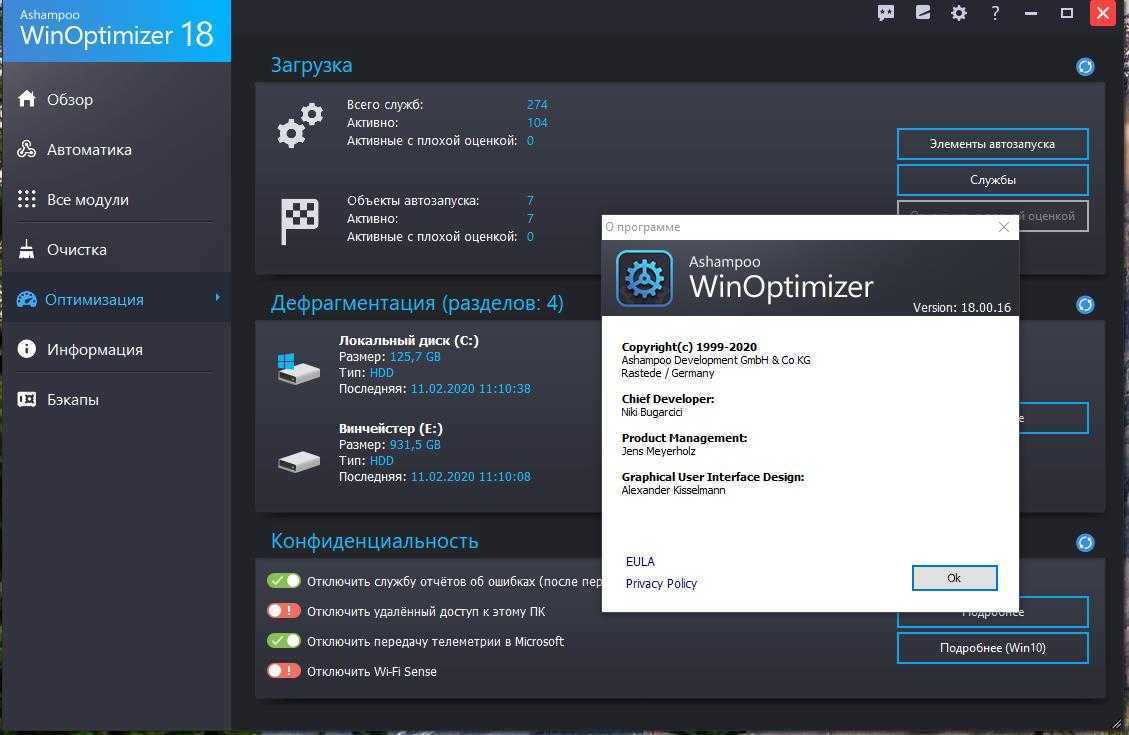Viewport: 1129px width, 735px height.
Task: Click the Загрузка section heading
Action: (312, 65)
